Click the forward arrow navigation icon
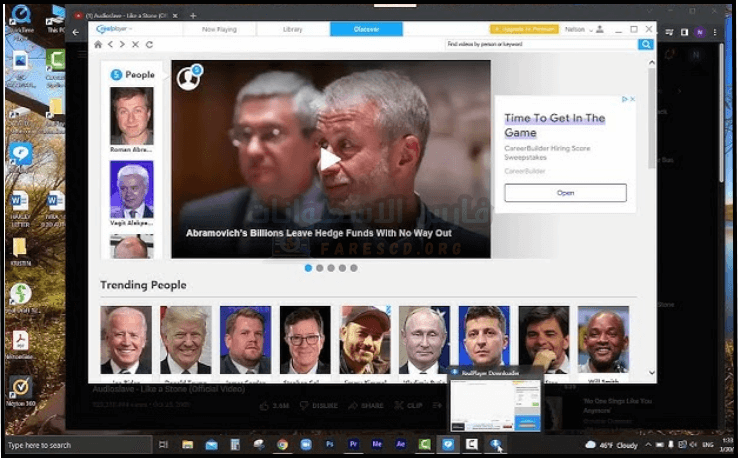The image size is (738, 458). (123, 45)
